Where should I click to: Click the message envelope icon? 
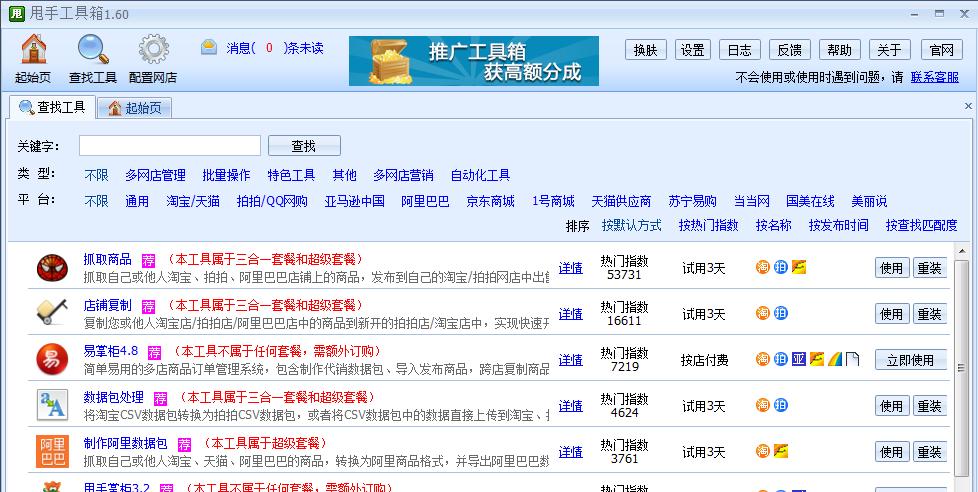coord(209,47)
